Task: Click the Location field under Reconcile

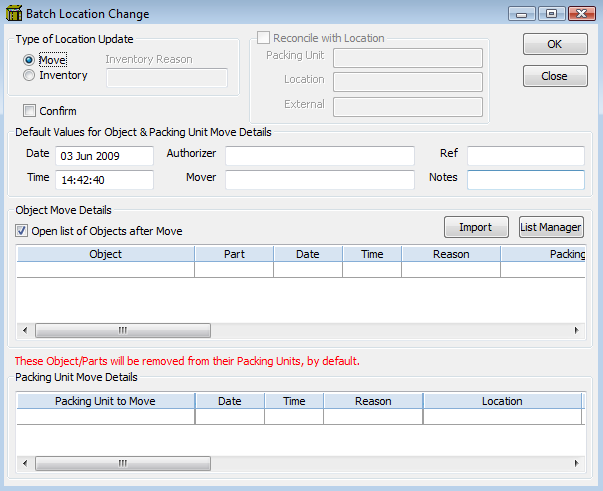Action: (x=408, y=82)
